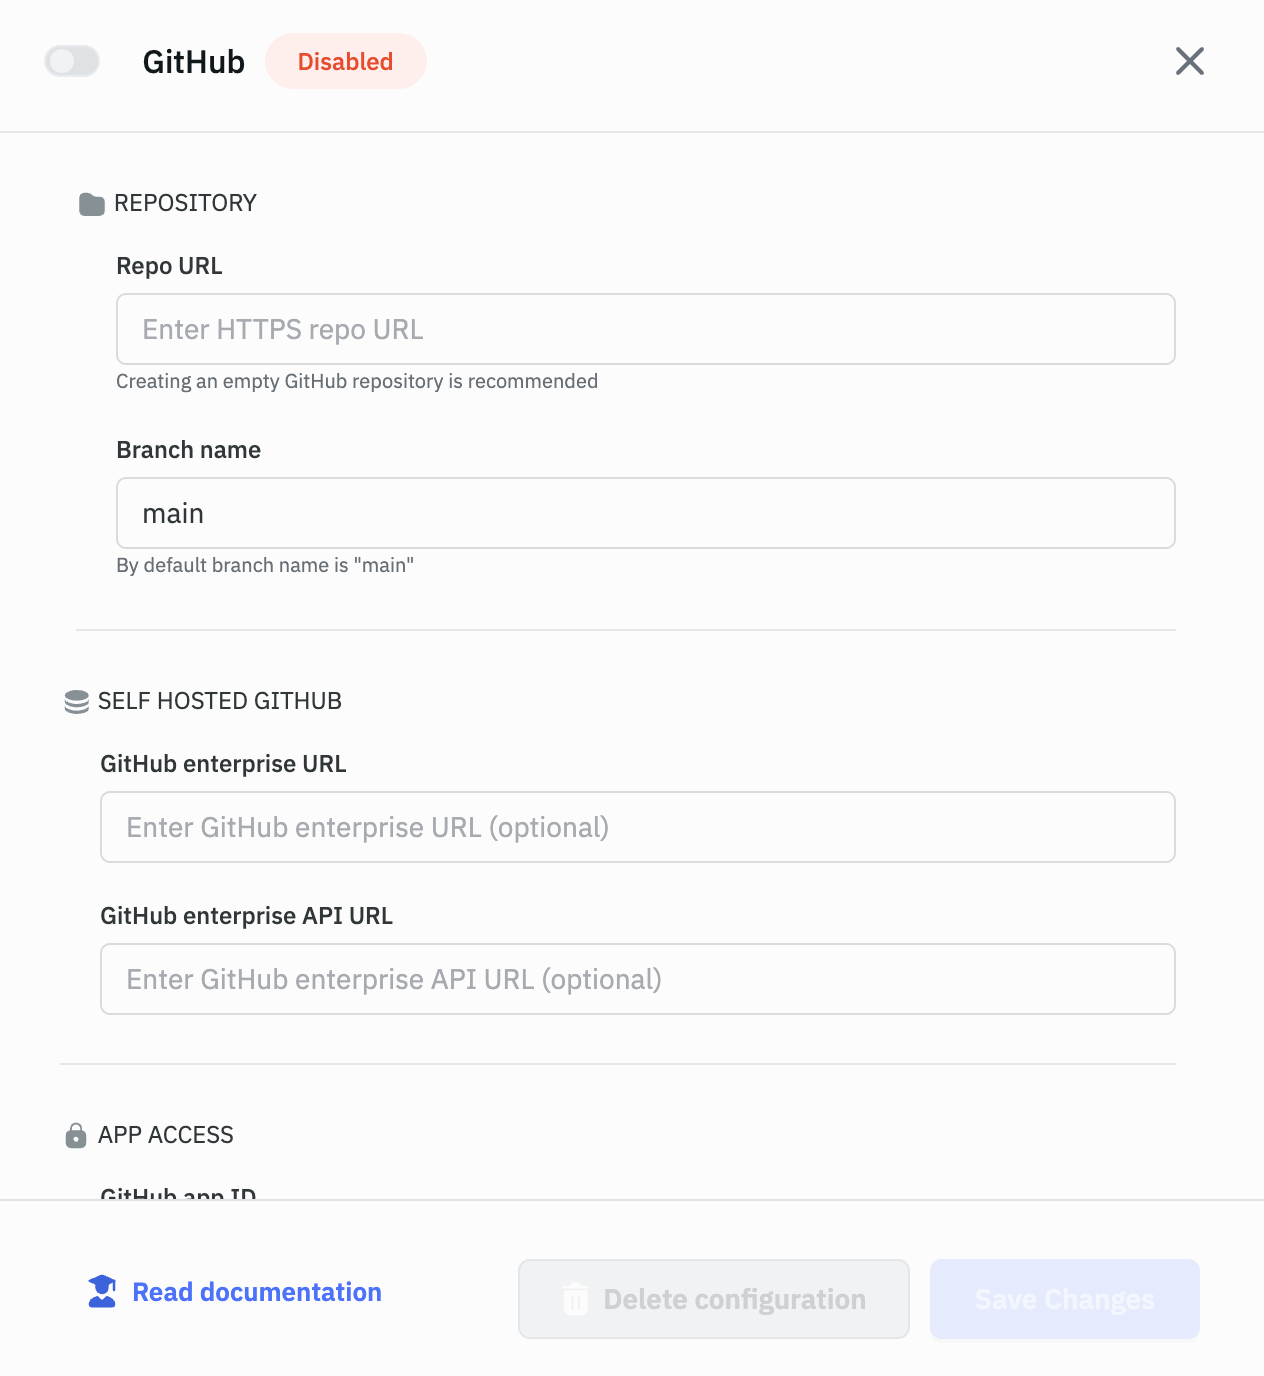Click the Repo URL field label

tap(169, 266)
